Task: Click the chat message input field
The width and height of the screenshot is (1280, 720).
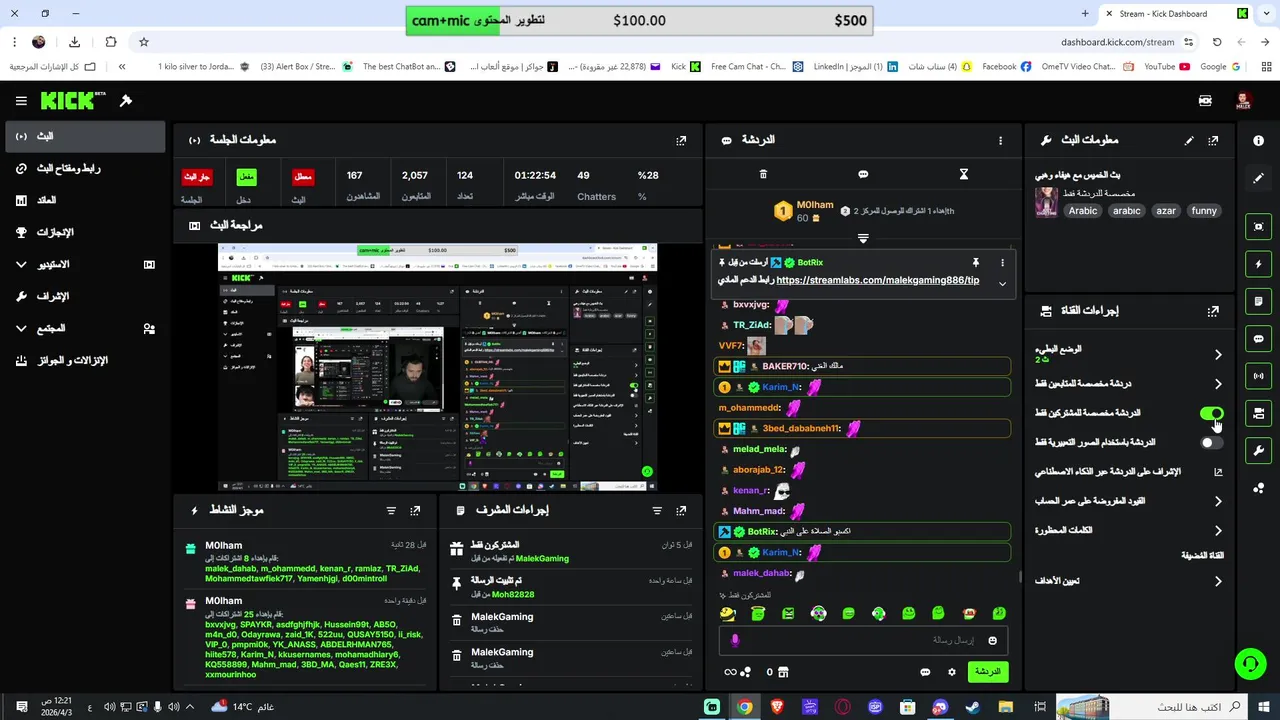Action: tap(862, 640)
